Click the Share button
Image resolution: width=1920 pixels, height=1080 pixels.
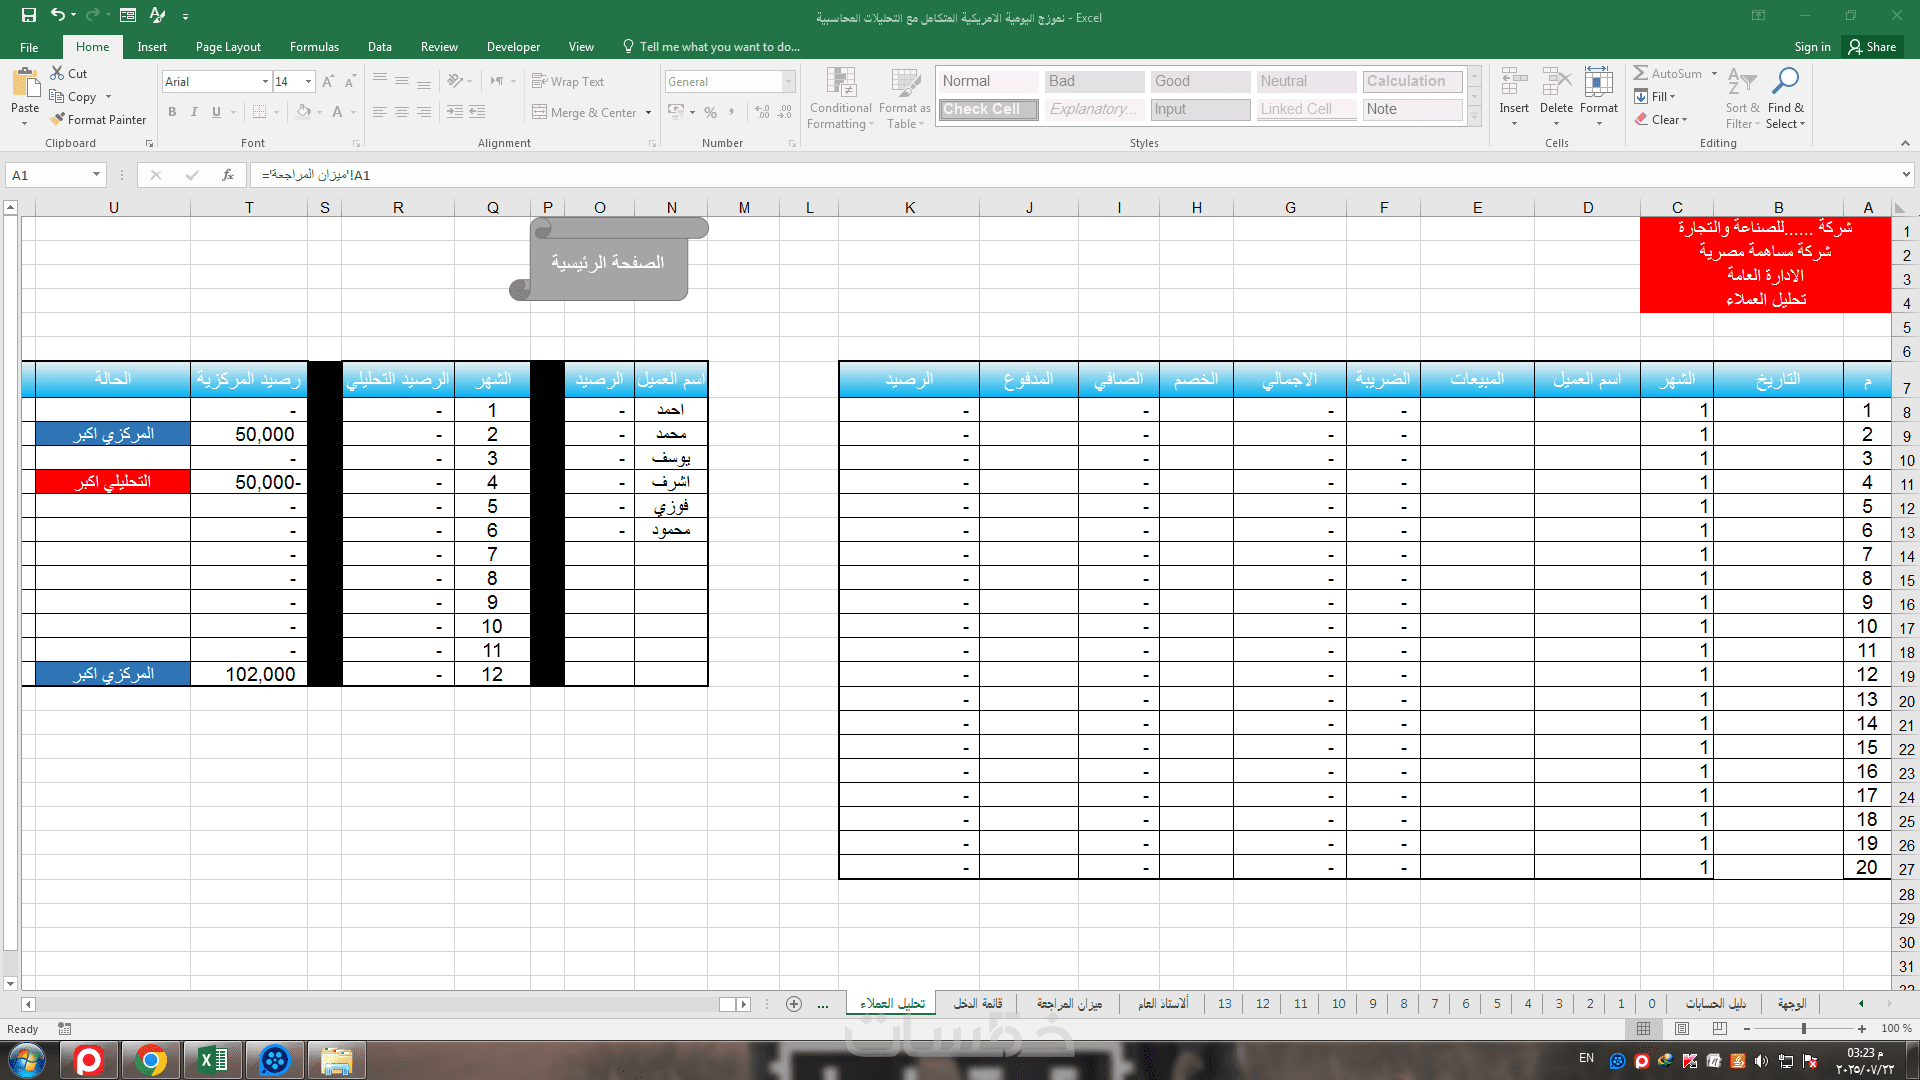click(x=1872, y=47)
